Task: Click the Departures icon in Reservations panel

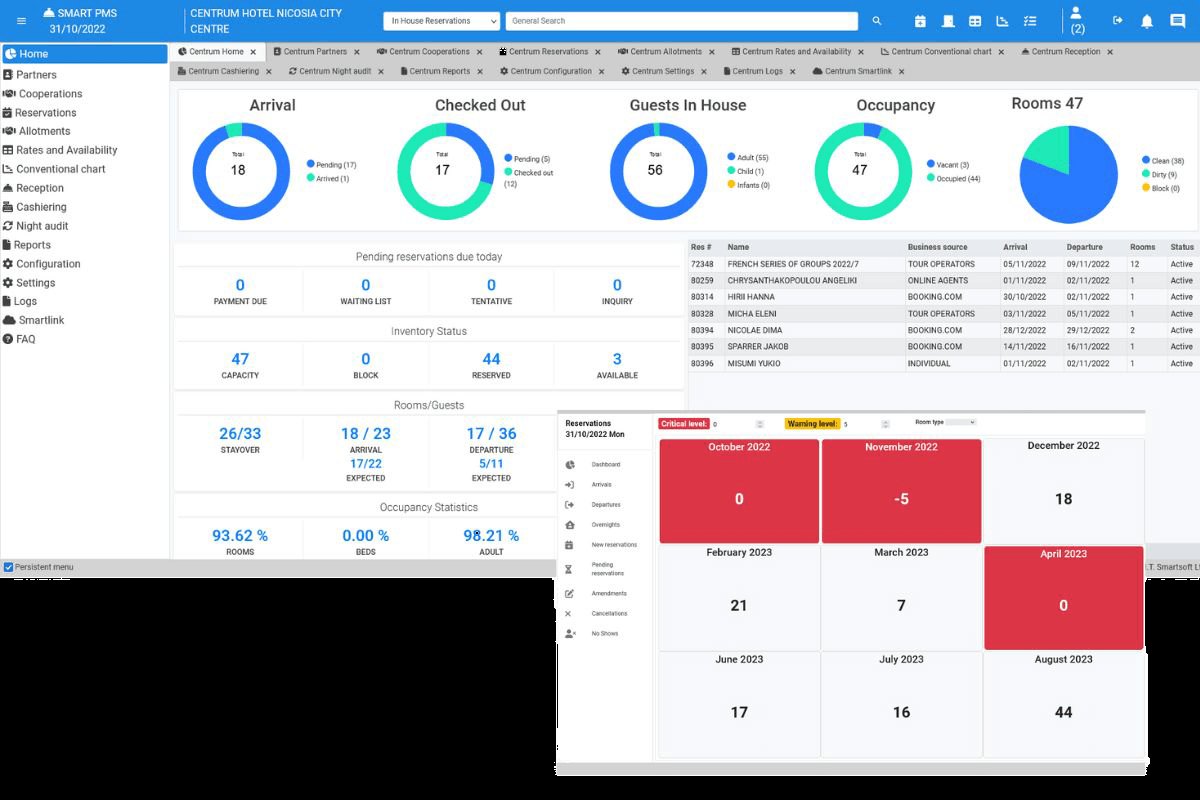Action: [570, 505]
